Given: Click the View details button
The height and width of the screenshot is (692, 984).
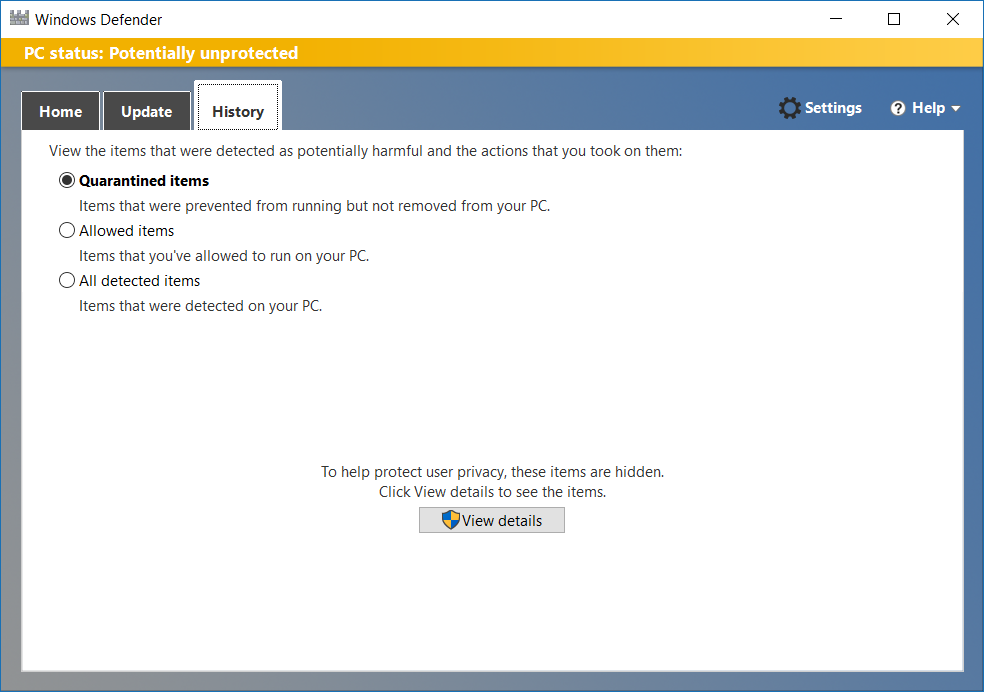Looking at the screenshot, I should [492, 520].
